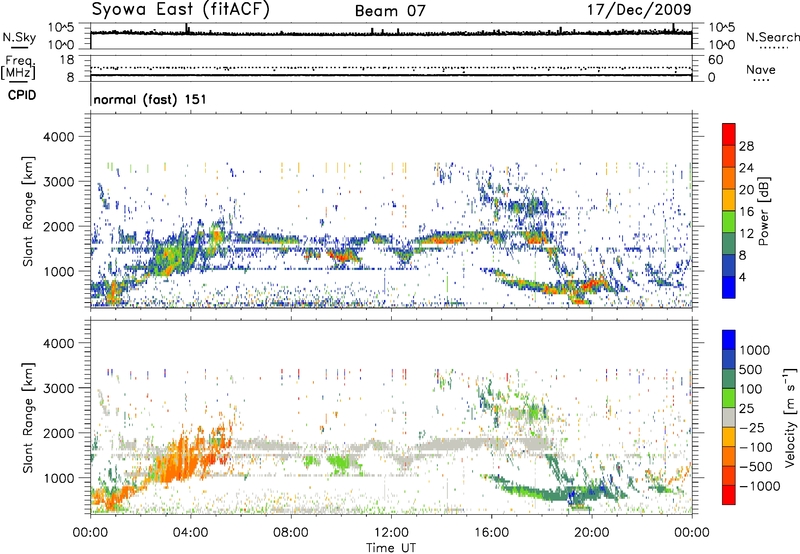The image size is (800, 554).
Task: Click the '16:00' time axis tick label
Action: pyautogui.click(x=491, y=533)
